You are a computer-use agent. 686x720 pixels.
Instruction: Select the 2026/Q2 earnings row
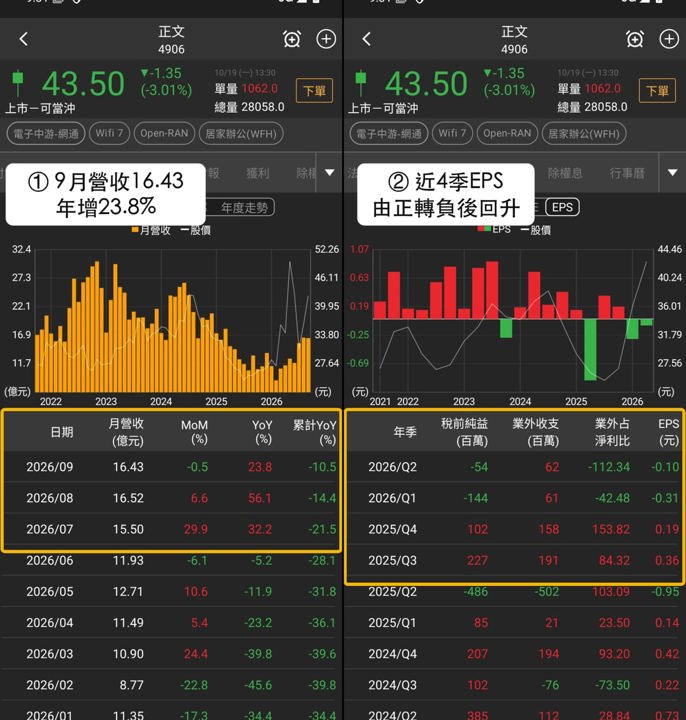[515, 467]
